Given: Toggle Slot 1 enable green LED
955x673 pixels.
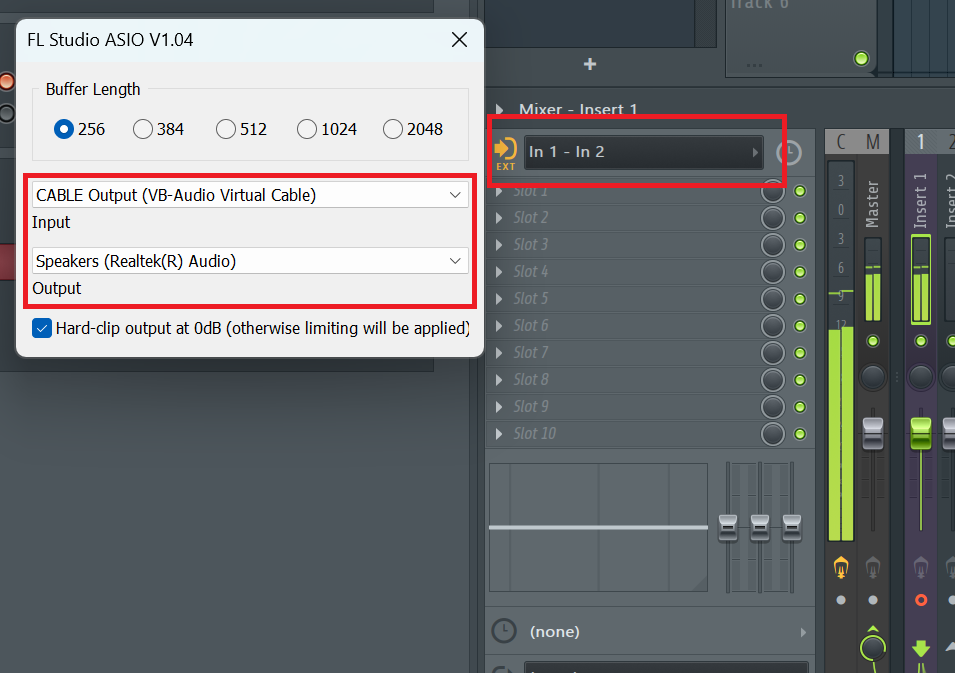Looking at the screenshot, I should (x=800, y=191).
